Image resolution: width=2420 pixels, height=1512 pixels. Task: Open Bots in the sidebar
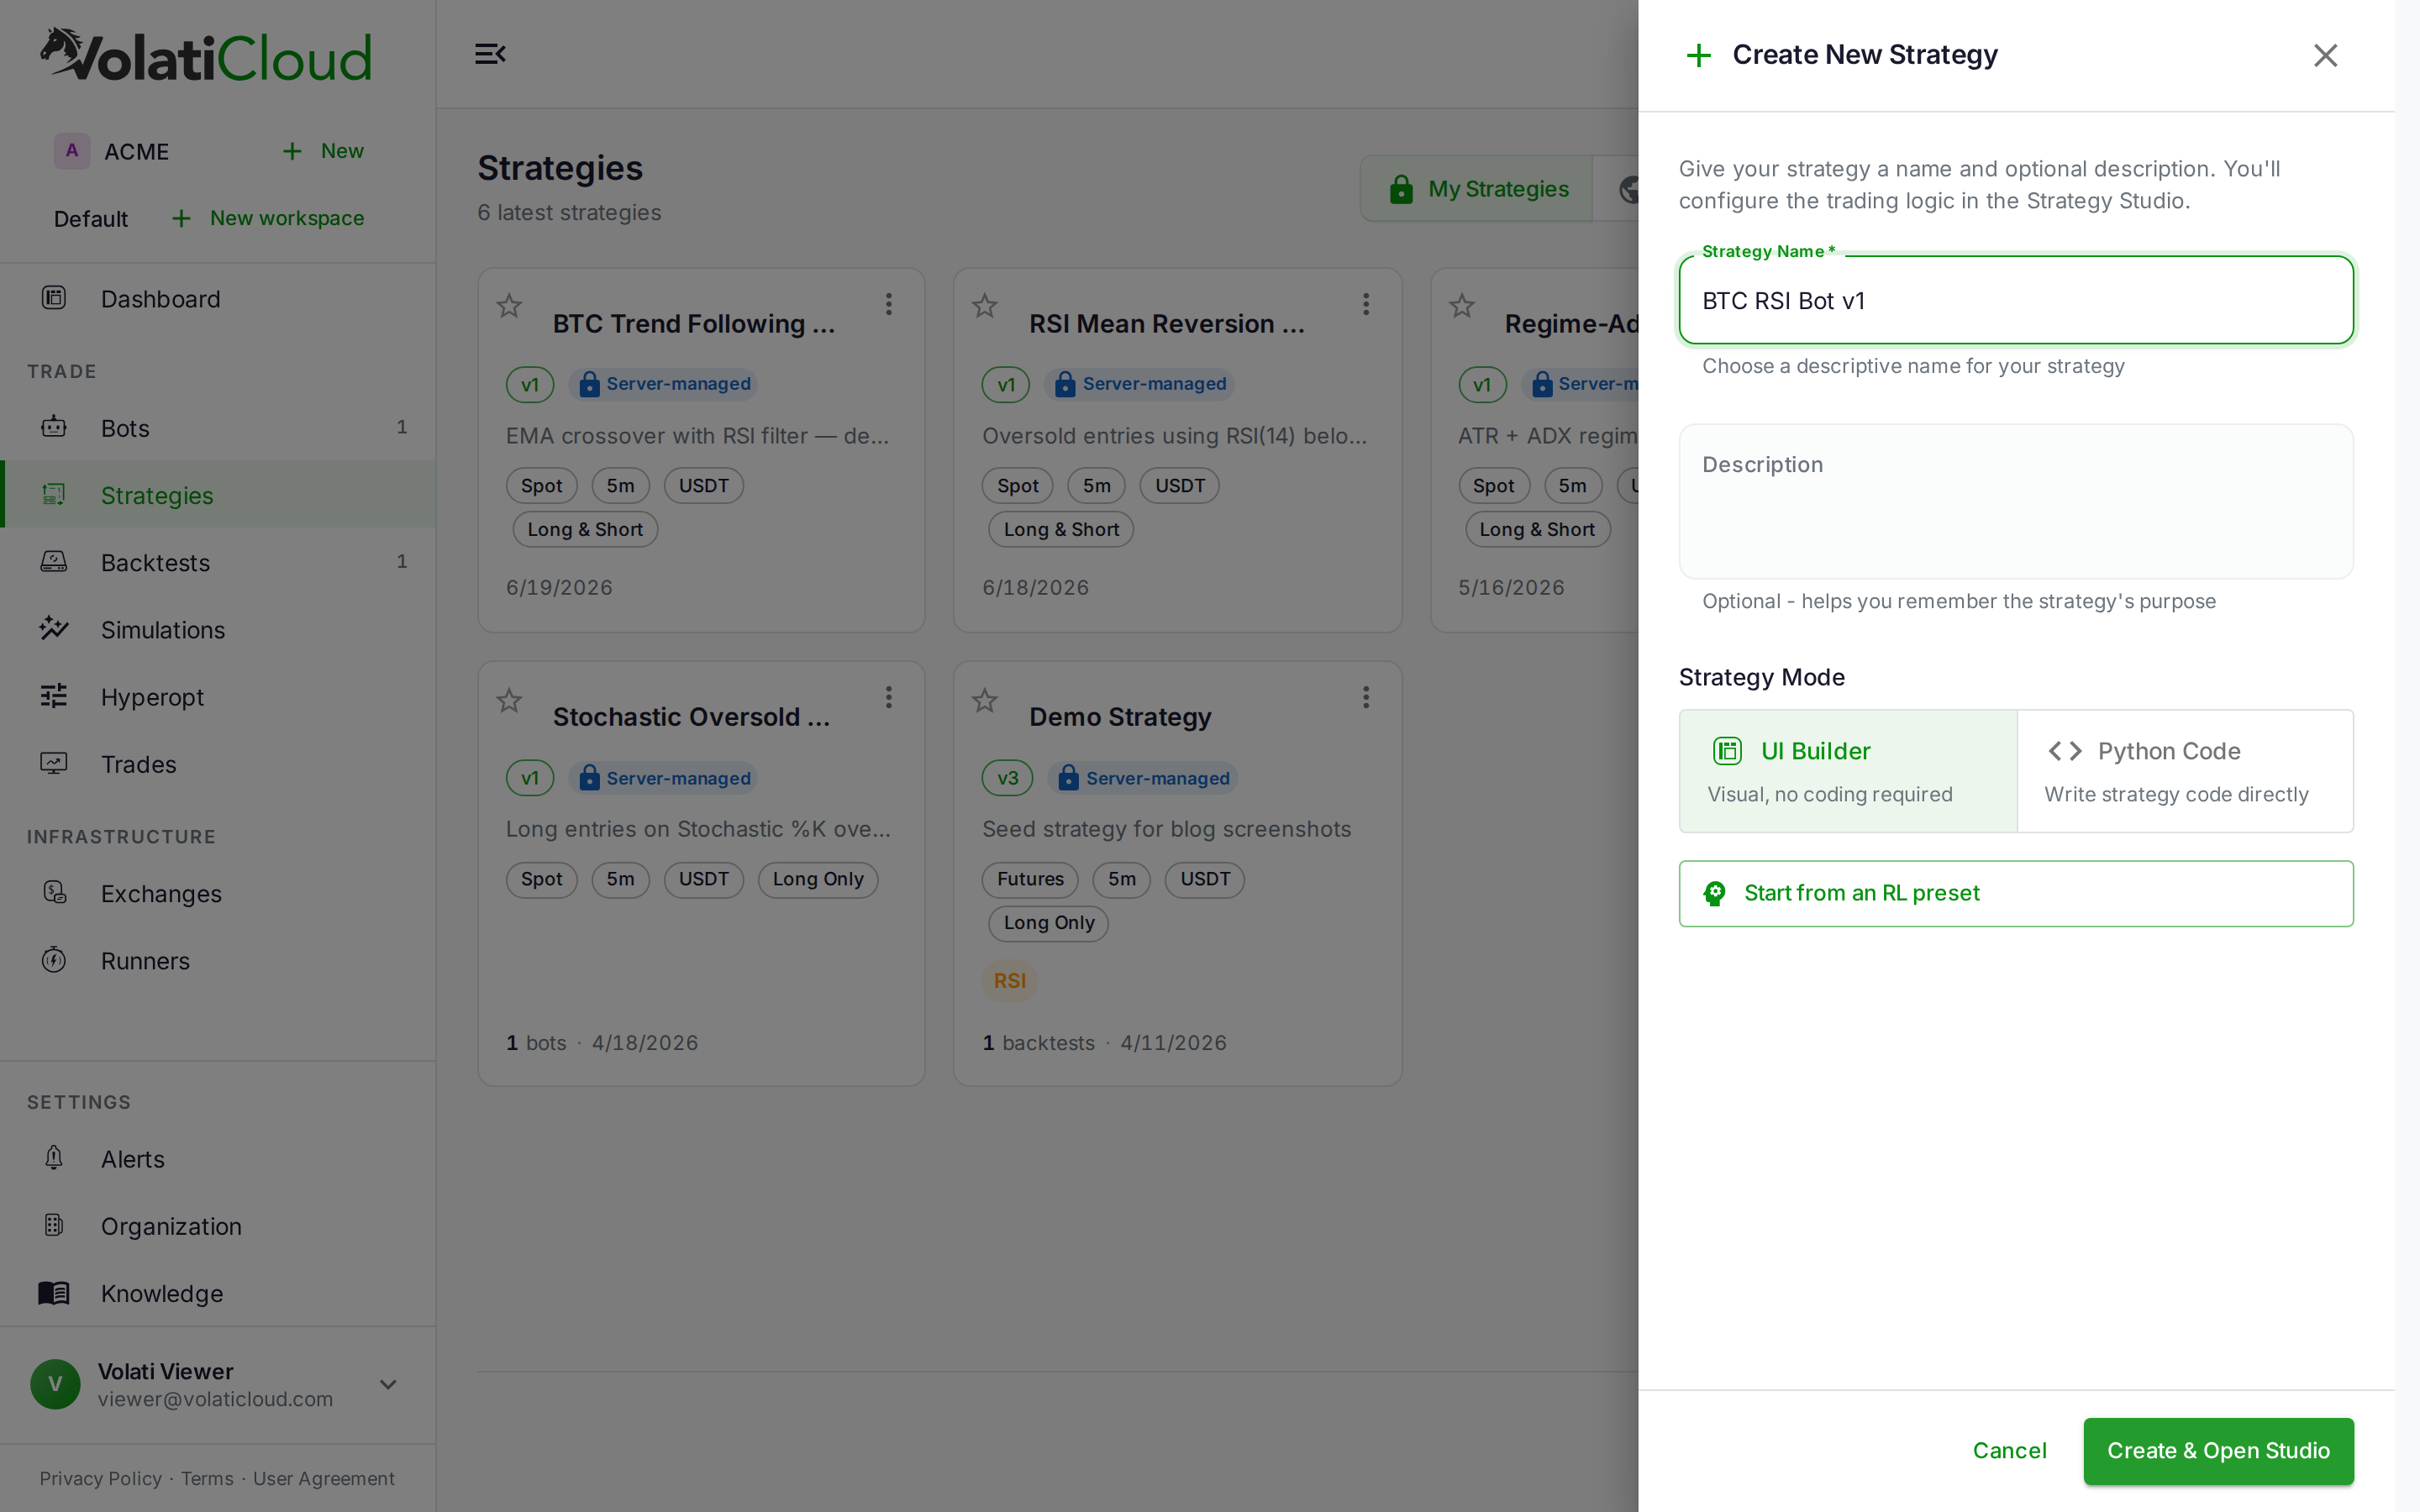pyautogui.click(x=217, y=428)
